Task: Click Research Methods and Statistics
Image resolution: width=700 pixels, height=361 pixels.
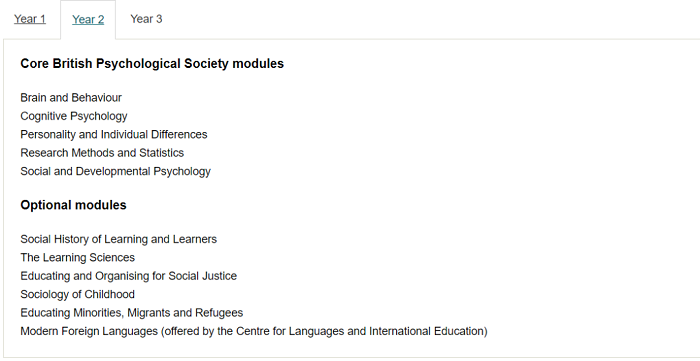Action: 102,153
